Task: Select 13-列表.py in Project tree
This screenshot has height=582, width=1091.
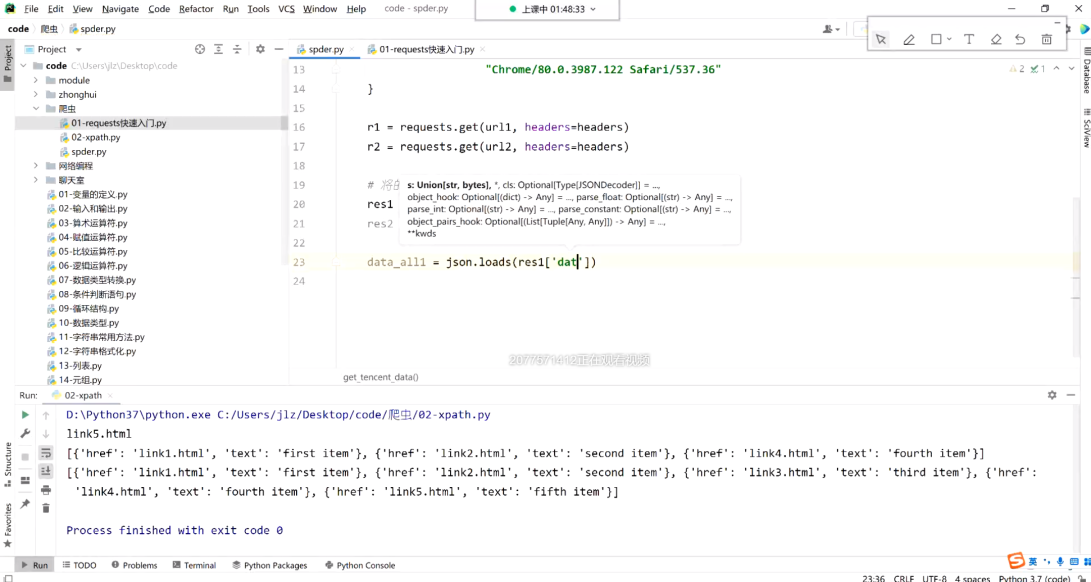Action: click(80, 365)
